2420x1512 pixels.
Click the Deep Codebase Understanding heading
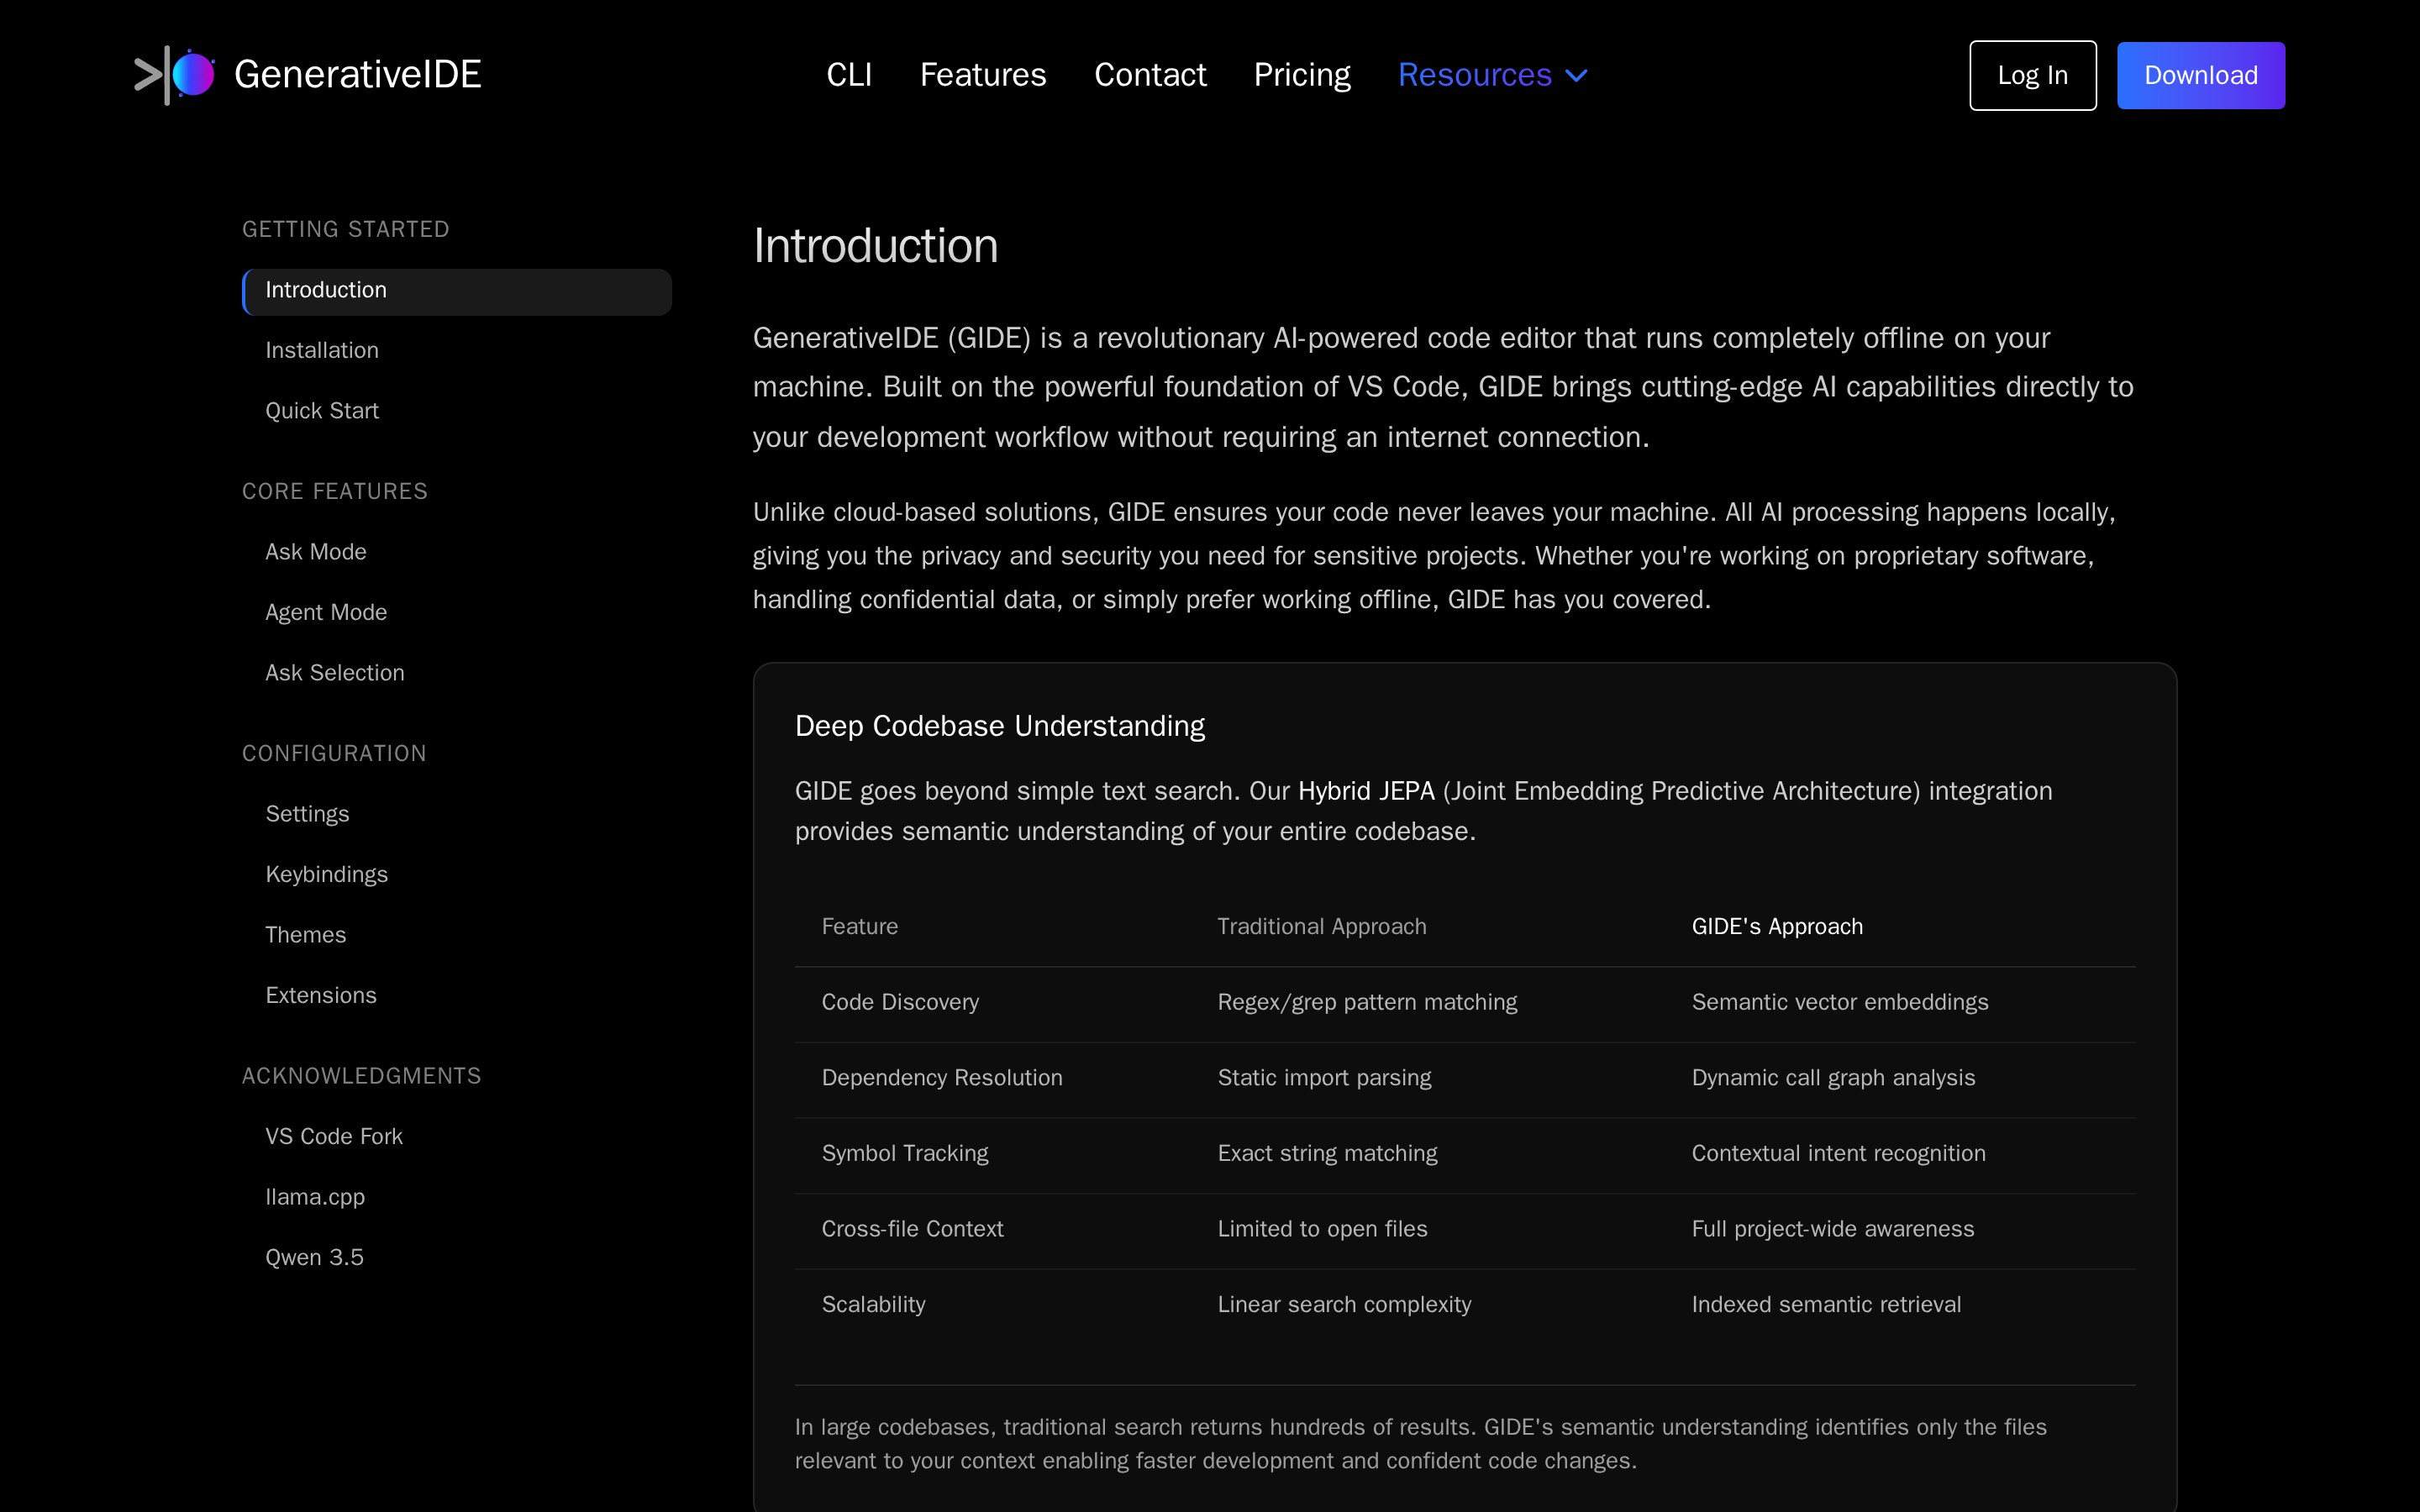click(1000, 726)
